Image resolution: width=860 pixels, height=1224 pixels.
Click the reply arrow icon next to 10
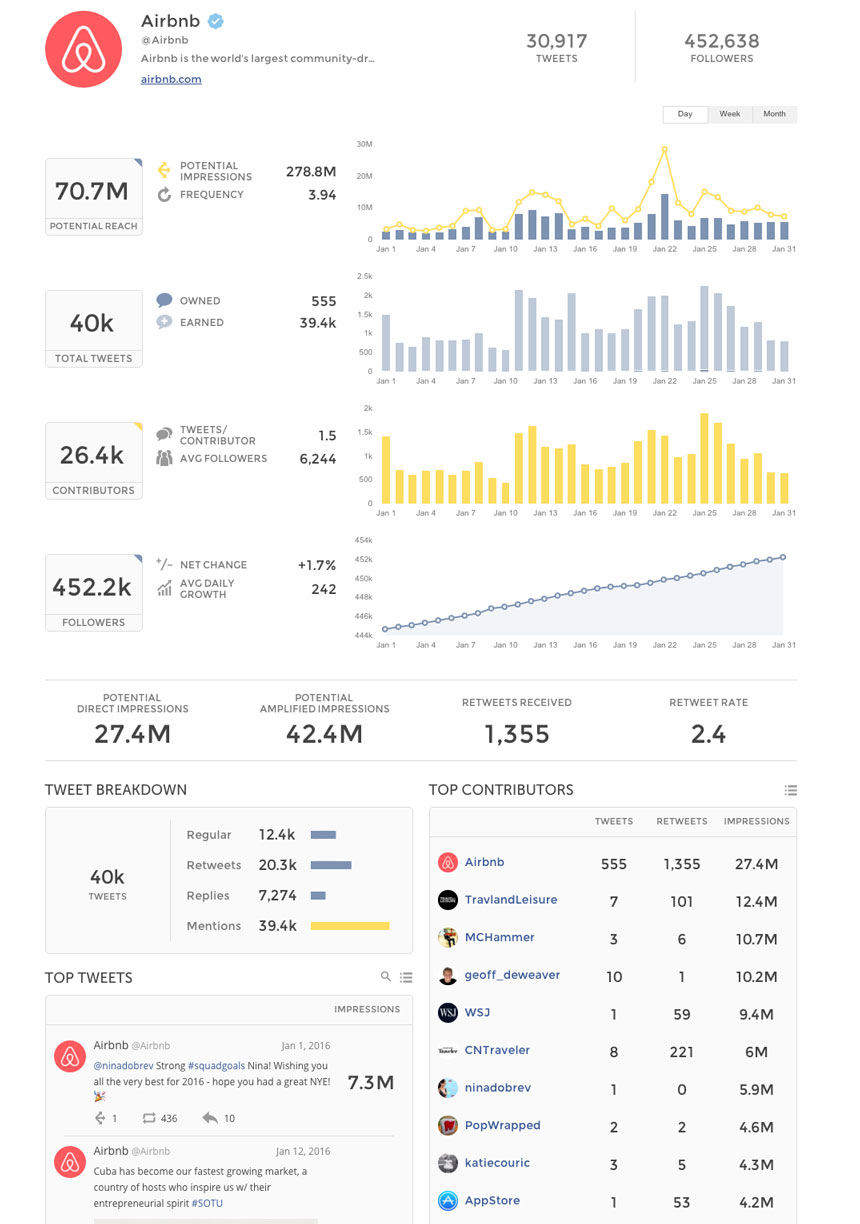(x=210, y=1118)
